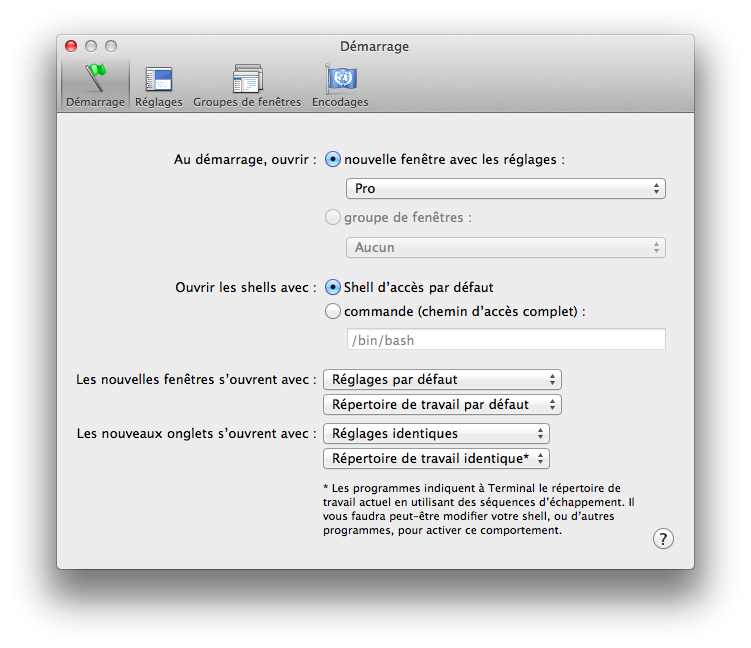Click the Encodages tab label text
Screen dimensions: 751x648
[340, 102]
